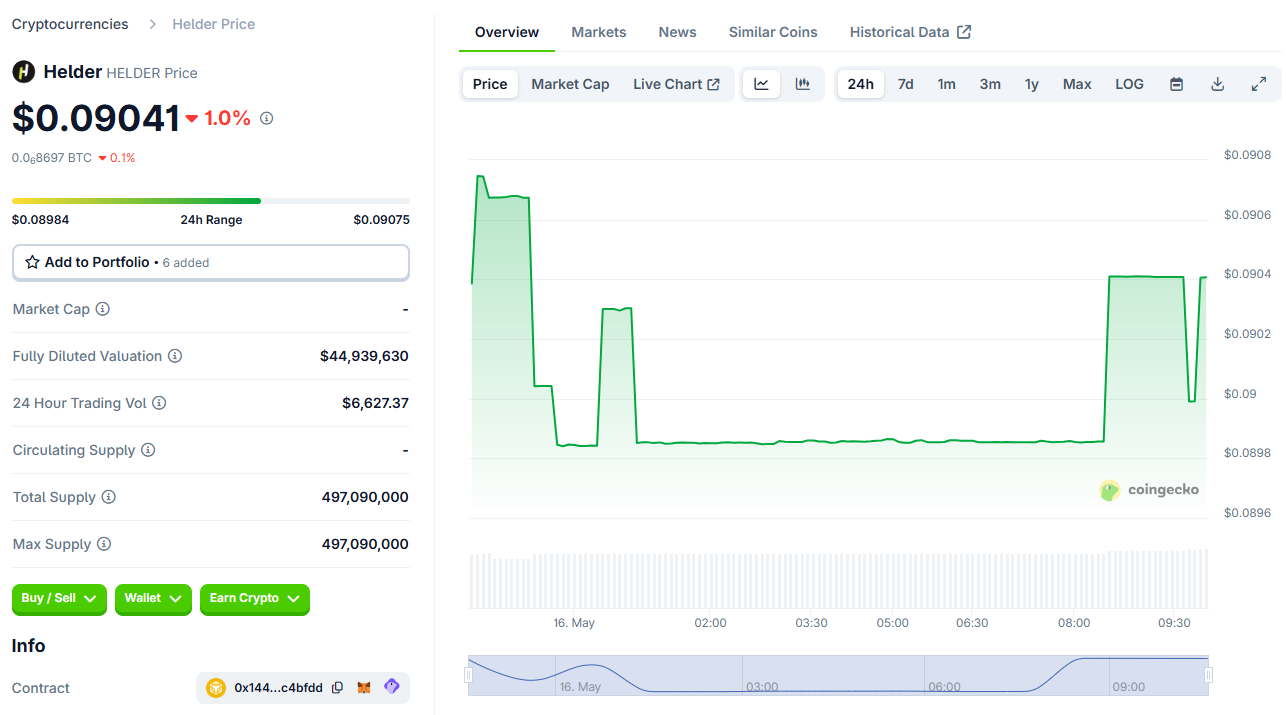Add token to MetaMask fox icon

(365, 688)
